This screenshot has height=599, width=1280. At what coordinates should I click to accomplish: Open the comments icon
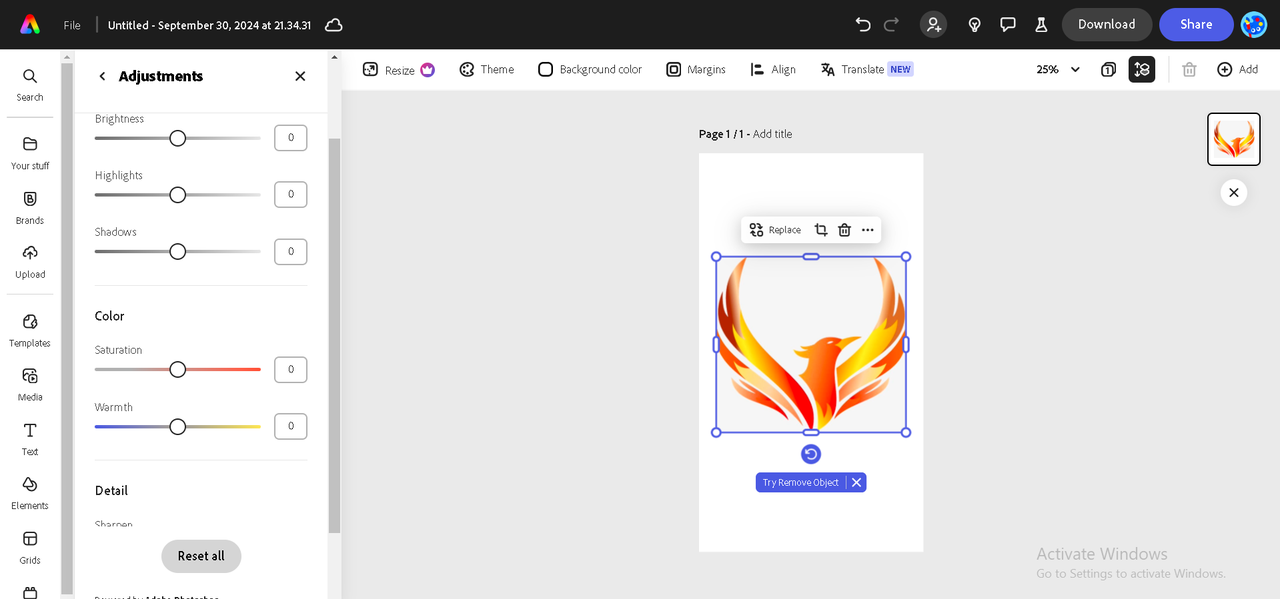coord(1008,24)
